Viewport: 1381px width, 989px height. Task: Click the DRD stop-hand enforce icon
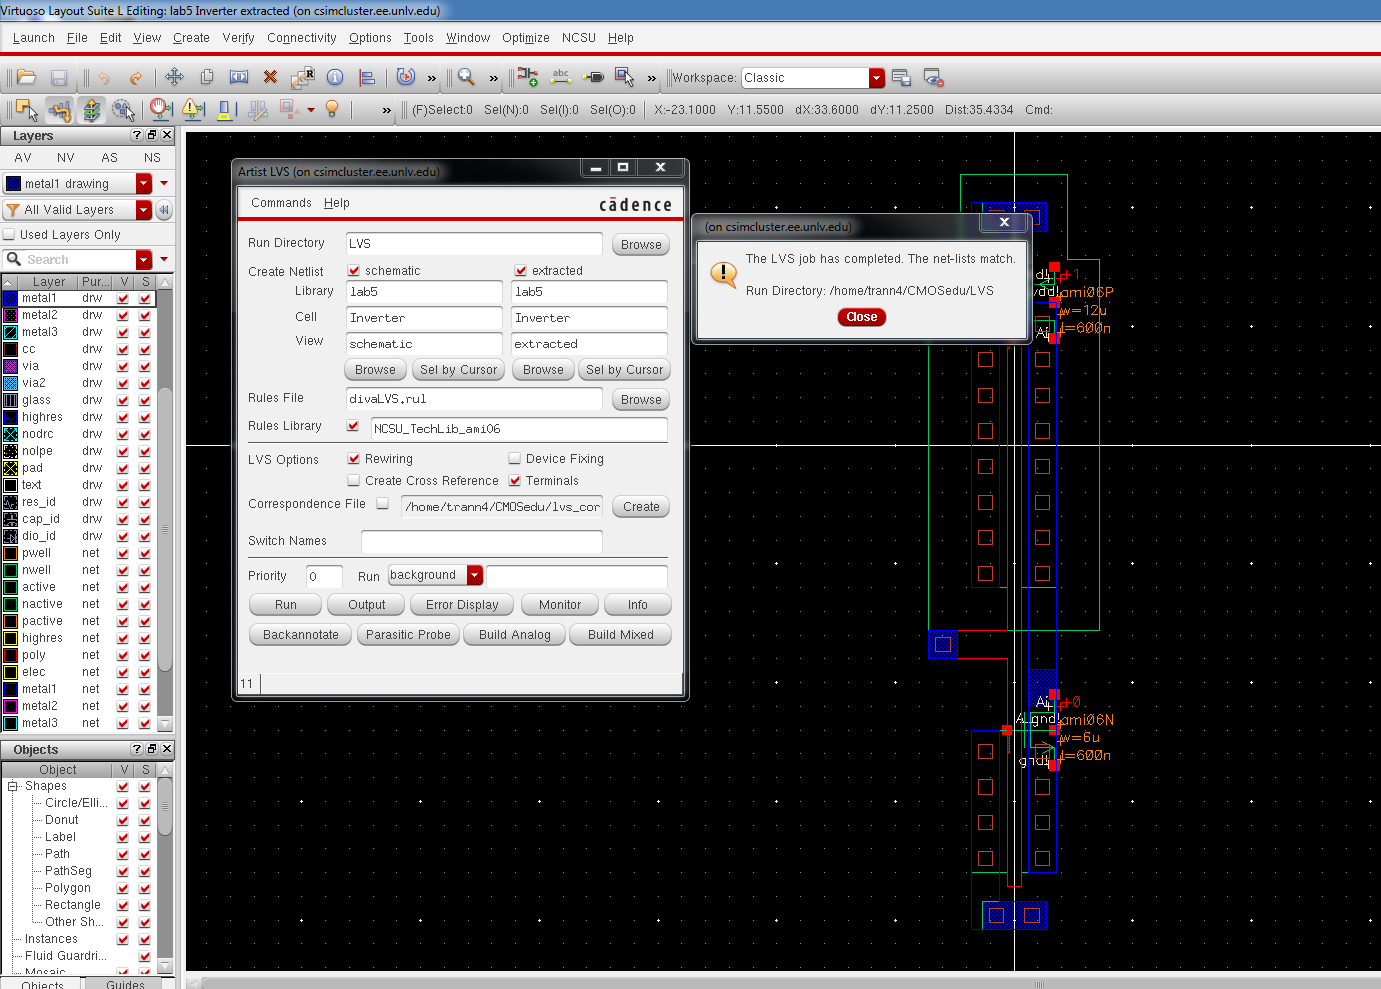[x=161, y=110]
